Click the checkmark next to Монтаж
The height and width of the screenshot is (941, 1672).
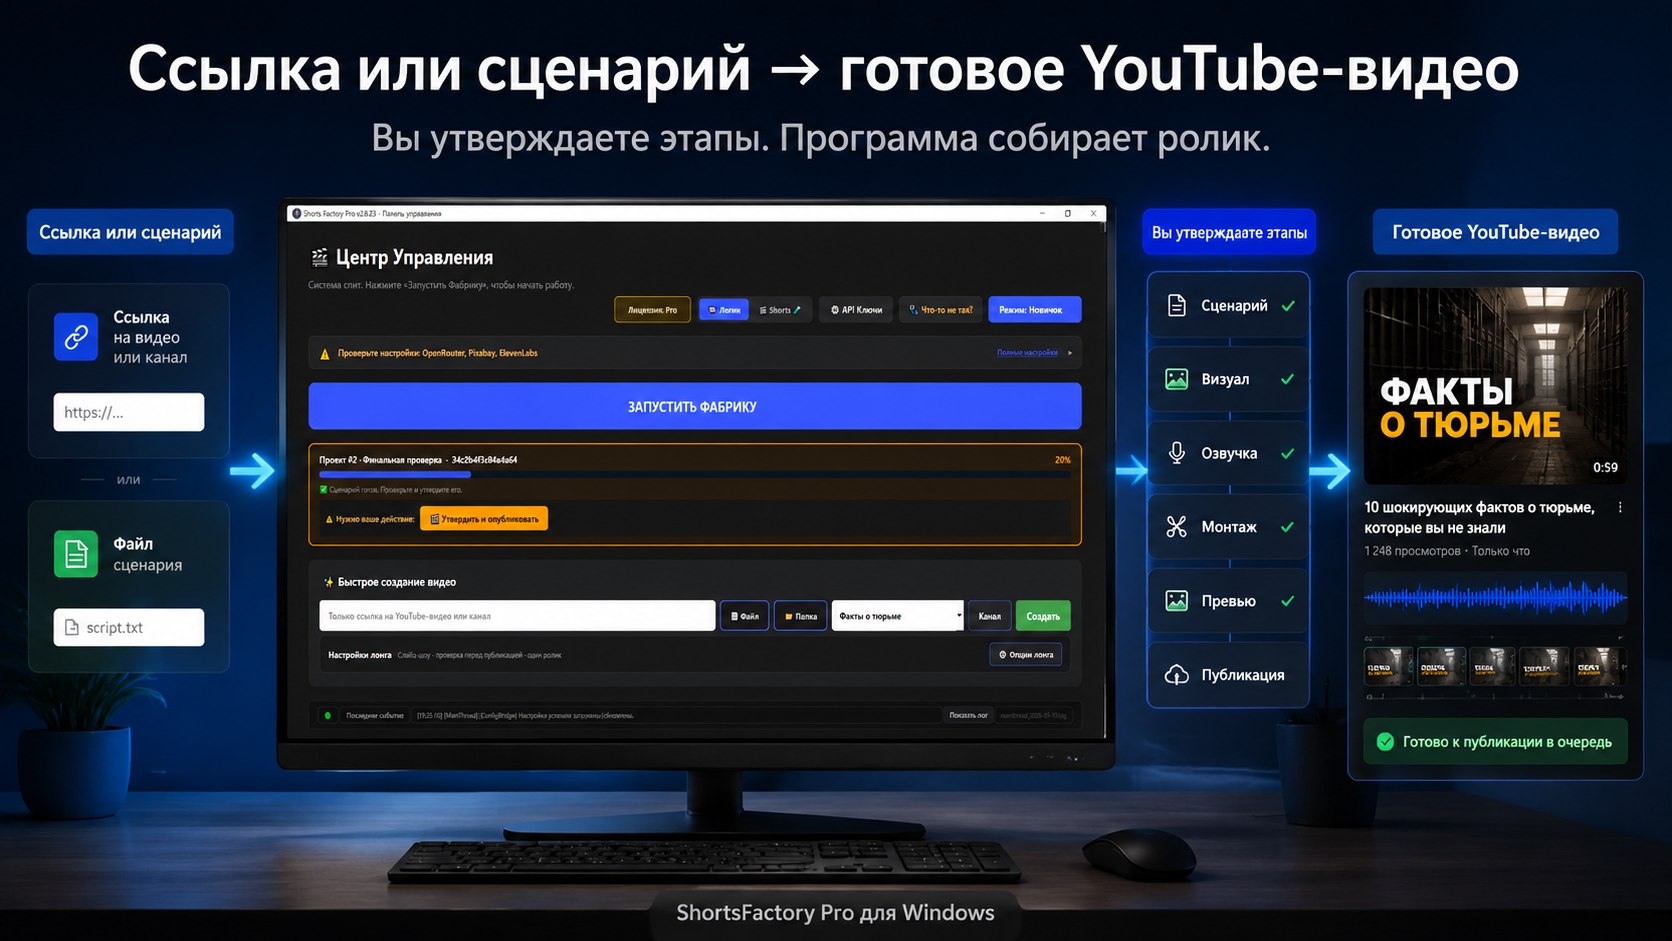[x=1288, y=527]
